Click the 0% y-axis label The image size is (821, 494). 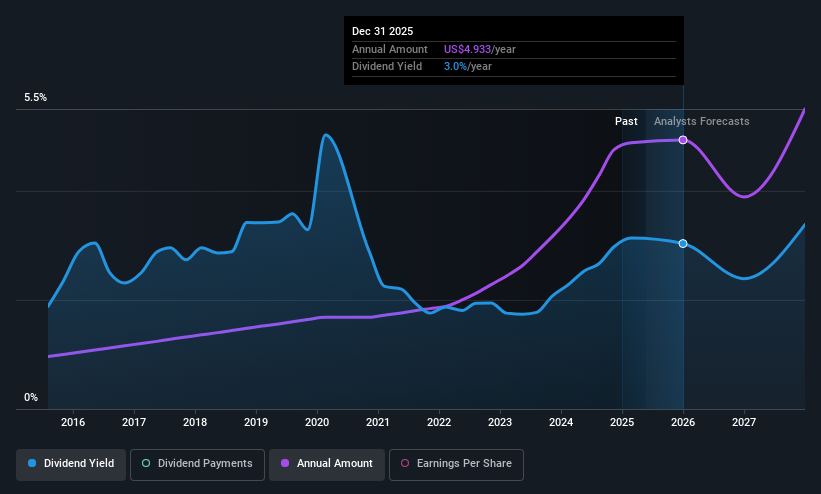pyautogui.click(x=31, y=398)
